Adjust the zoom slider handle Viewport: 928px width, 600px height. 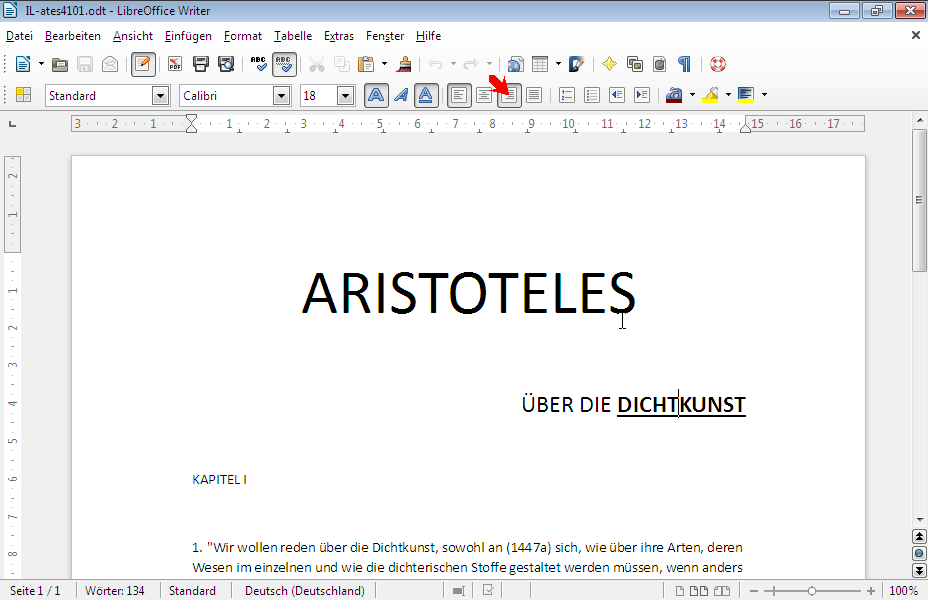pyautogui.click(x=812, y=591)
